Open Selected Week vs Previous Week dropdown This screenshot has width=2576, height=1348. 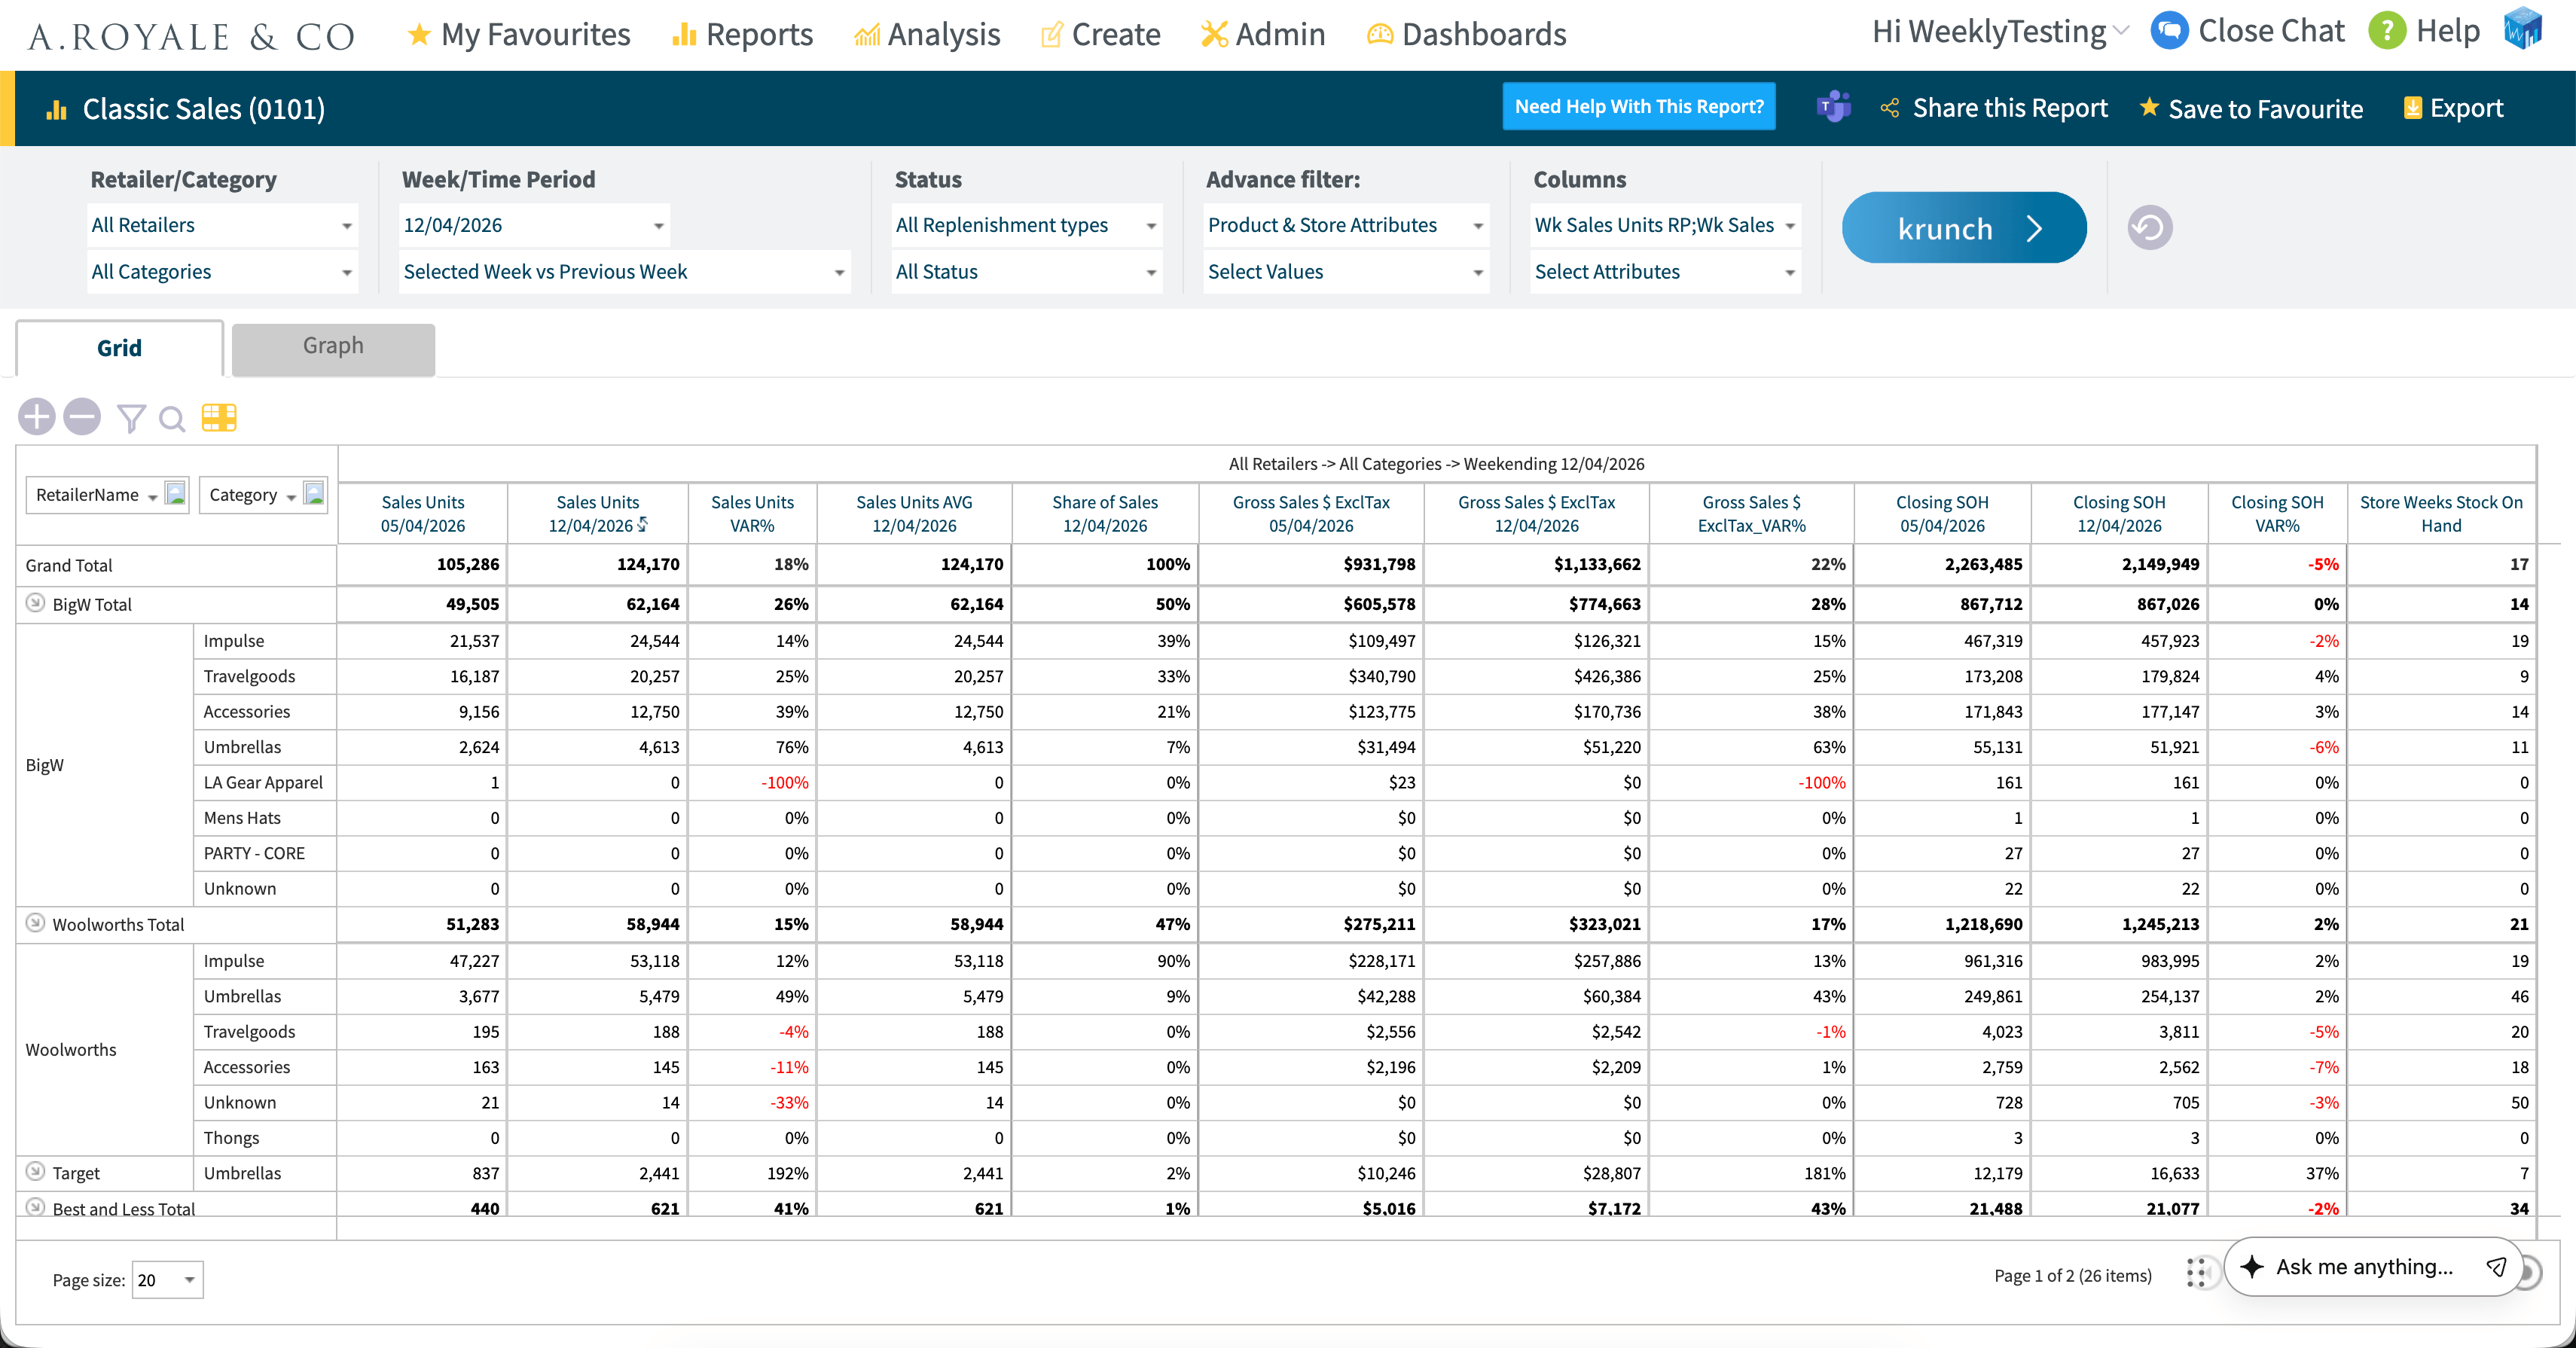624,272
